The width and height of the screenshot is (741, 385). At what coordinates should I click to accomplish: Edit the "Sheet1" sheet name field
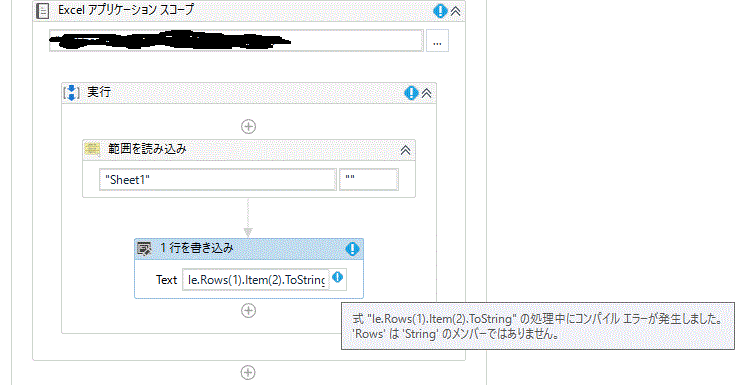218,180
